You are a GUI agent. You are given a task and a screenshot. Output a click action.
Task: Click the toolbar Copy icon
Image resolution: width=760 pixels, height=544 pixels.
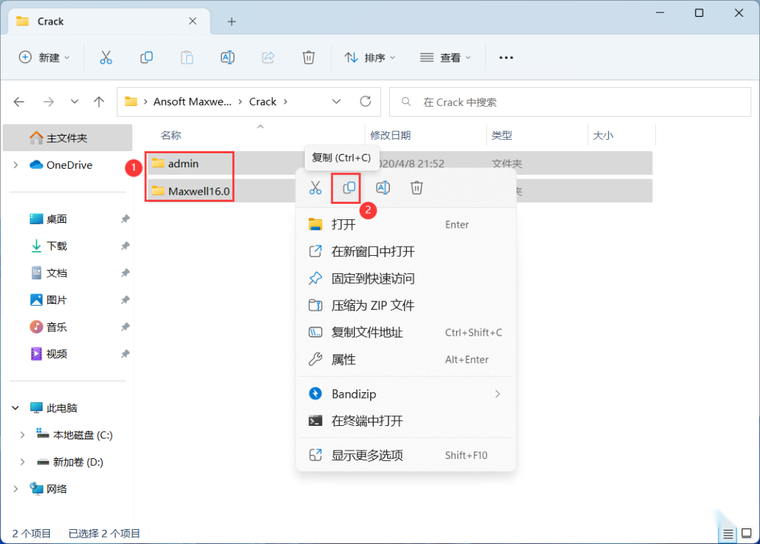point(146,58)
